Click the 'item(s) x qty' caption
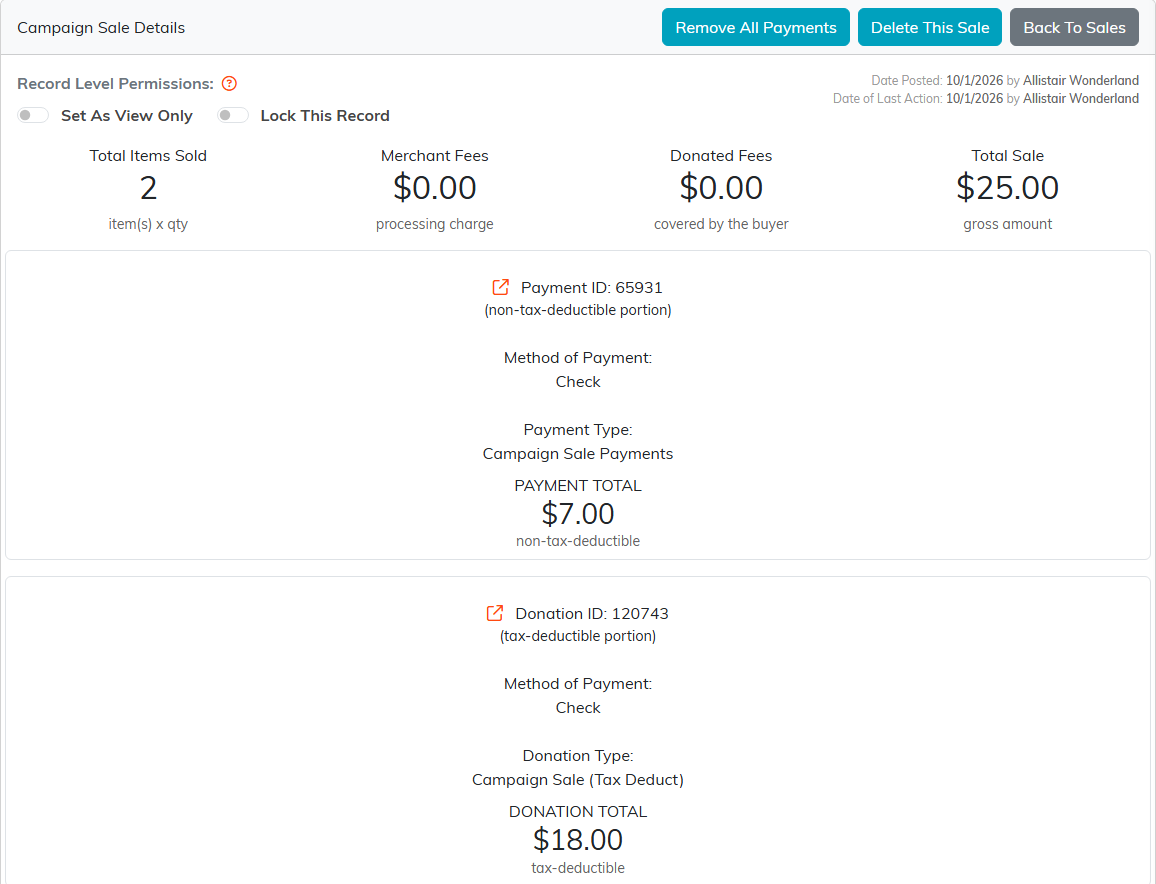 (148, 223)
